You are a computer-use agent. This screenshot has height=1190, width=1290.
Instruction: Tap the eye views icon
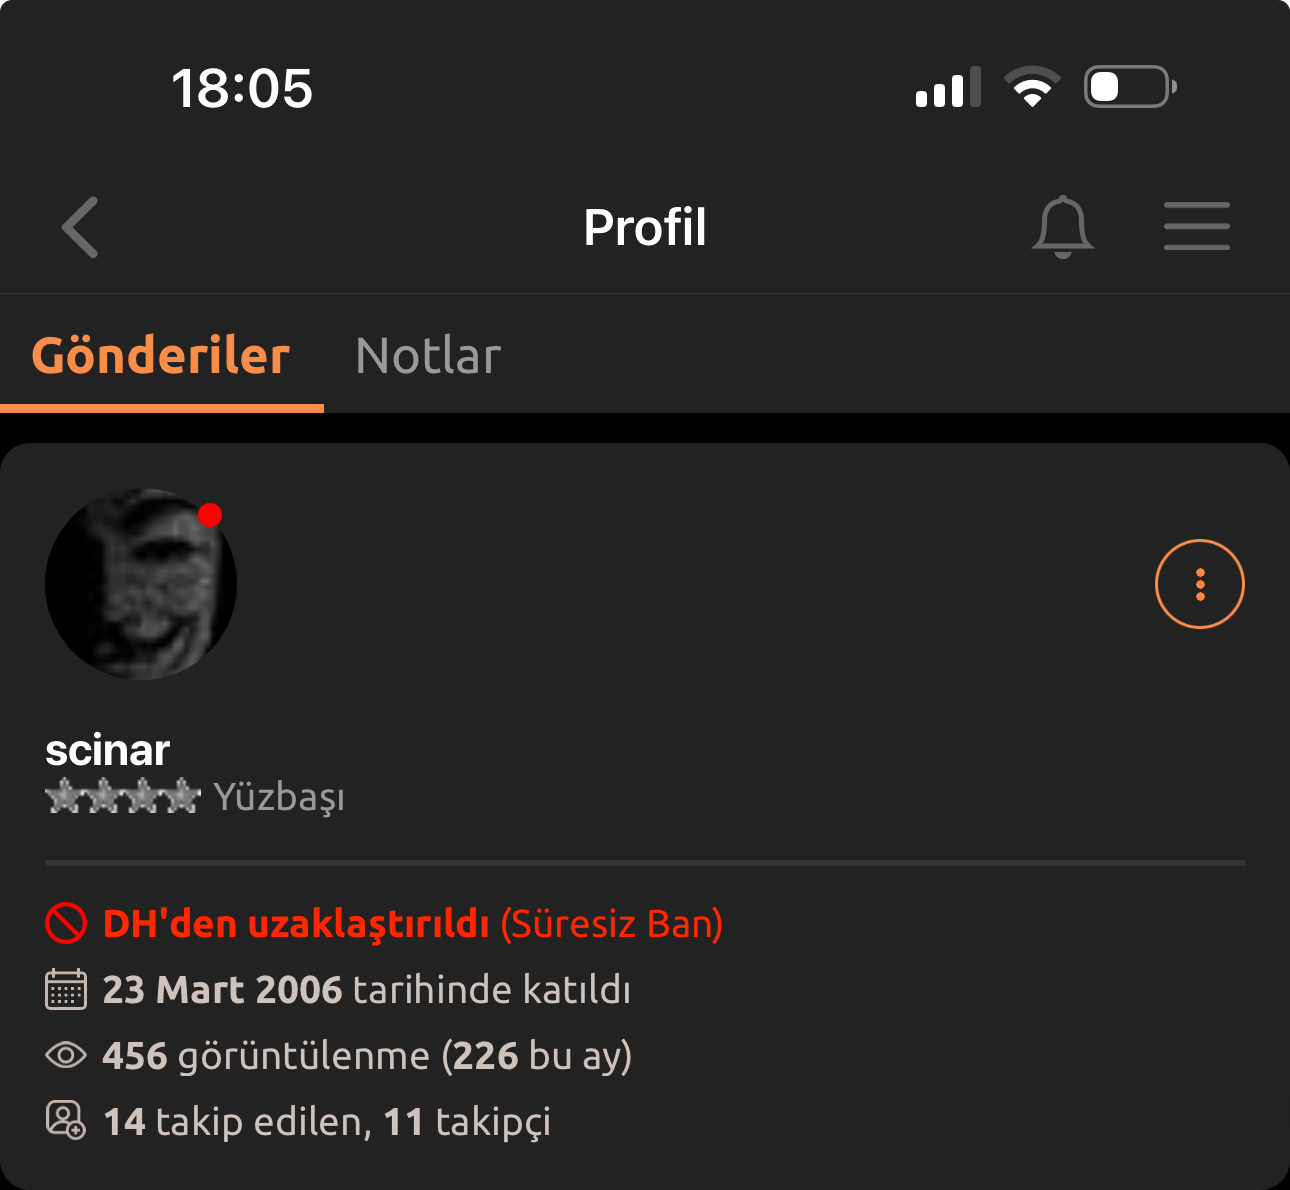click(x=66, y=1055)
